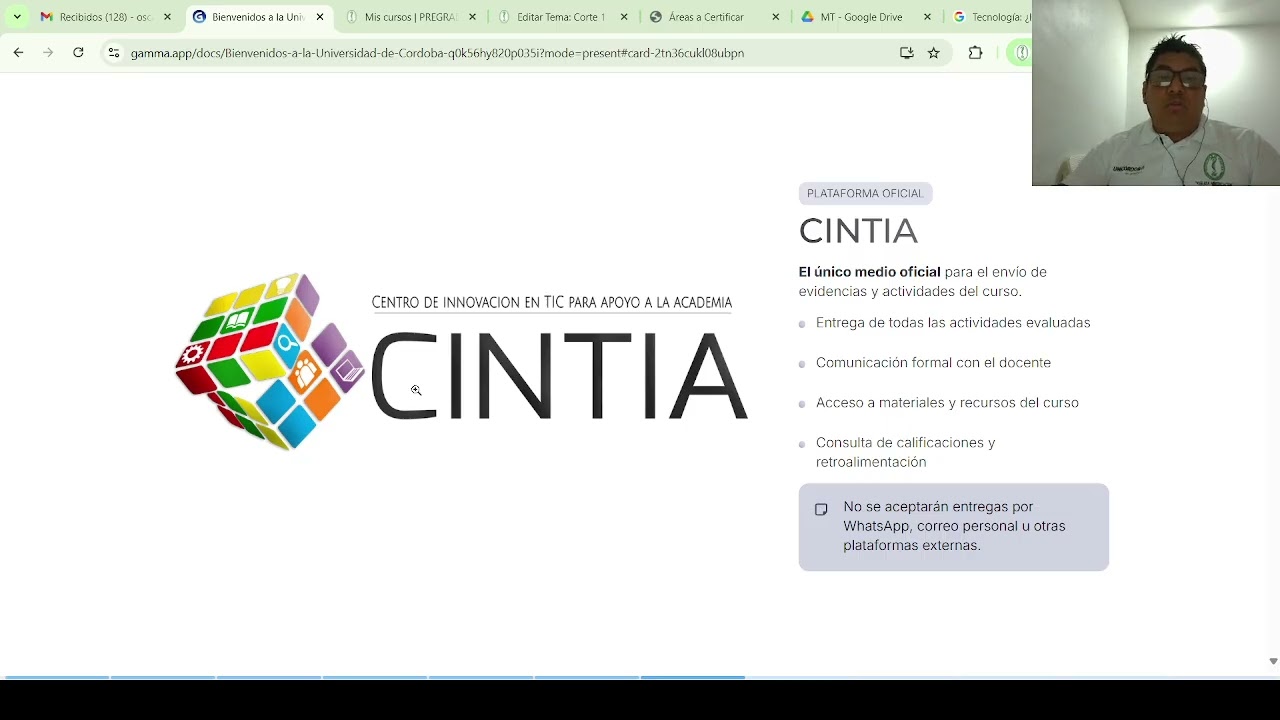The width and height of the screenshot is (1280, 720).
Task: Click the Gmail favicon on the first tab
Action: coord(46,17)
